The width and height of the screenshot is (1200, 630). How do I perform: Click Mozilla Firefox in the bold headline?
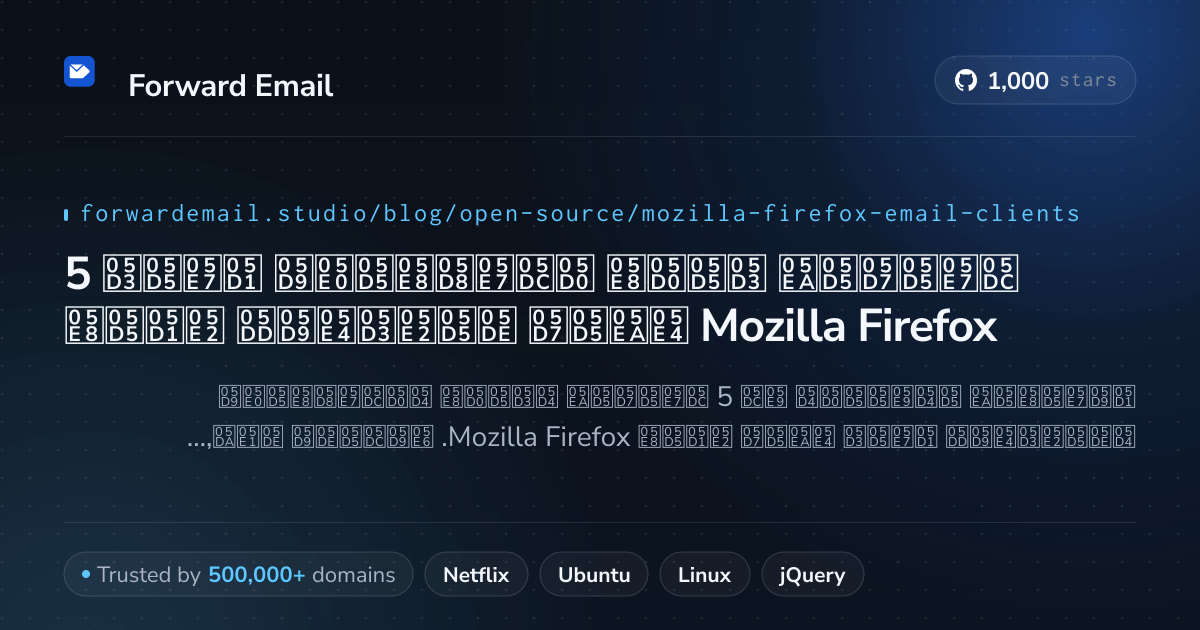[x=850, y=327]
